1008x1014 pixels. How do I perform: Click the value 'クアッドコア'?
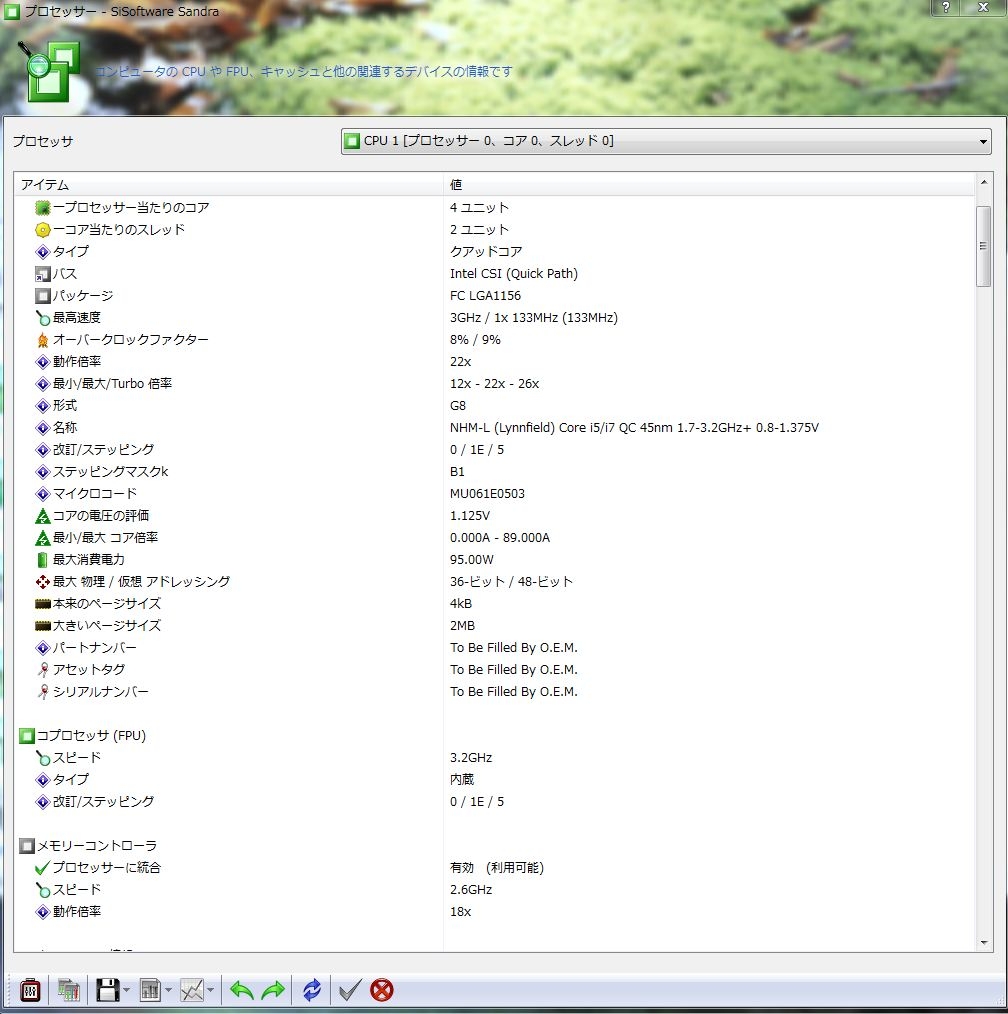tap(486, 252)
